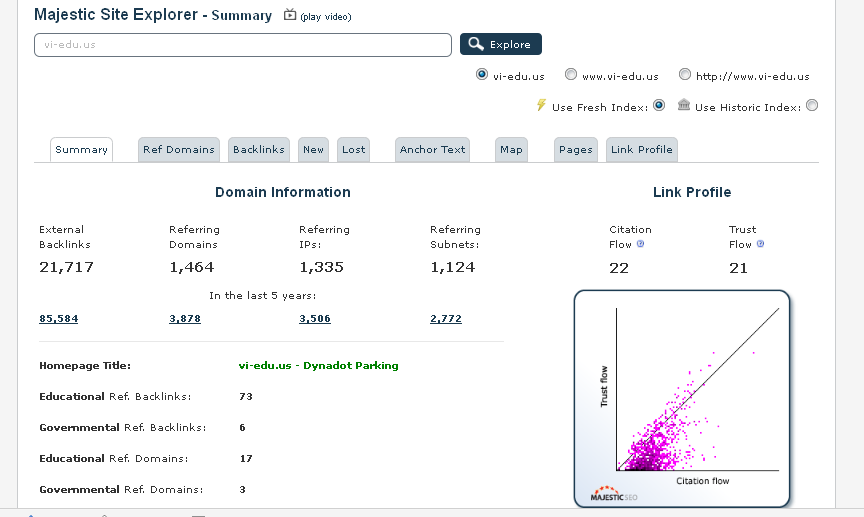Click the Trust Flow value 21
Viewport: 864px width, 517px height.
[738, 268]
